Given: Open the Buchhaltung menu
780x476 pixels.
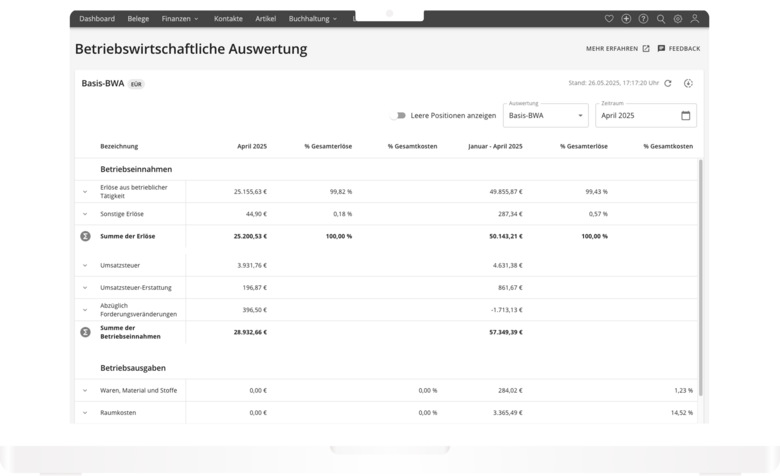Looking at the screenshot, I should [313, 19].
